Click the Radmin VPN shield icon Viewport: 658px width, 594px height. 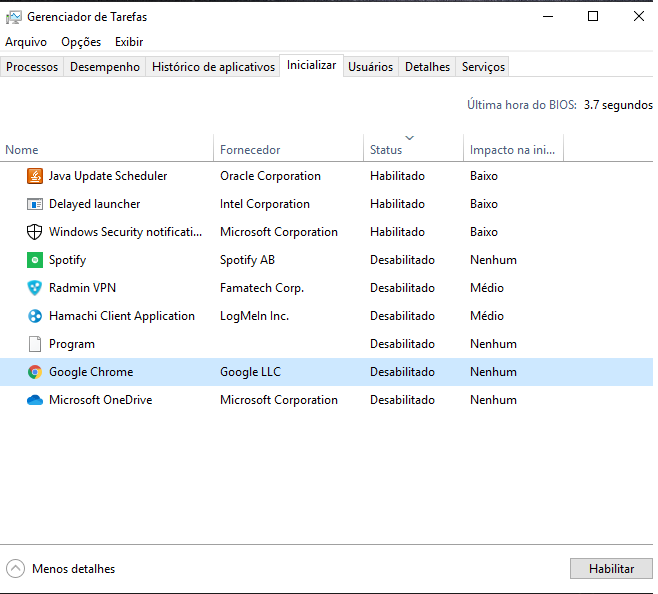coord(35,288)
